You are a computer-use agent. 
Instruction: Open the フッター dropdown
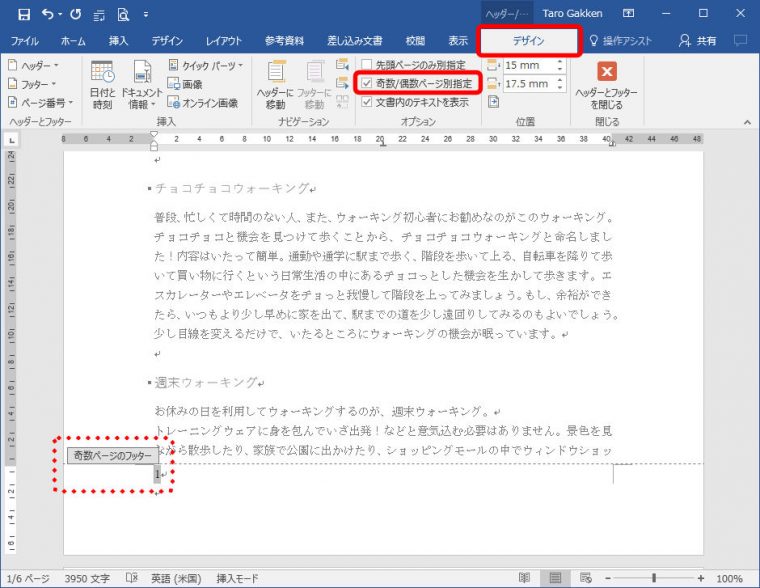(32, 84)
